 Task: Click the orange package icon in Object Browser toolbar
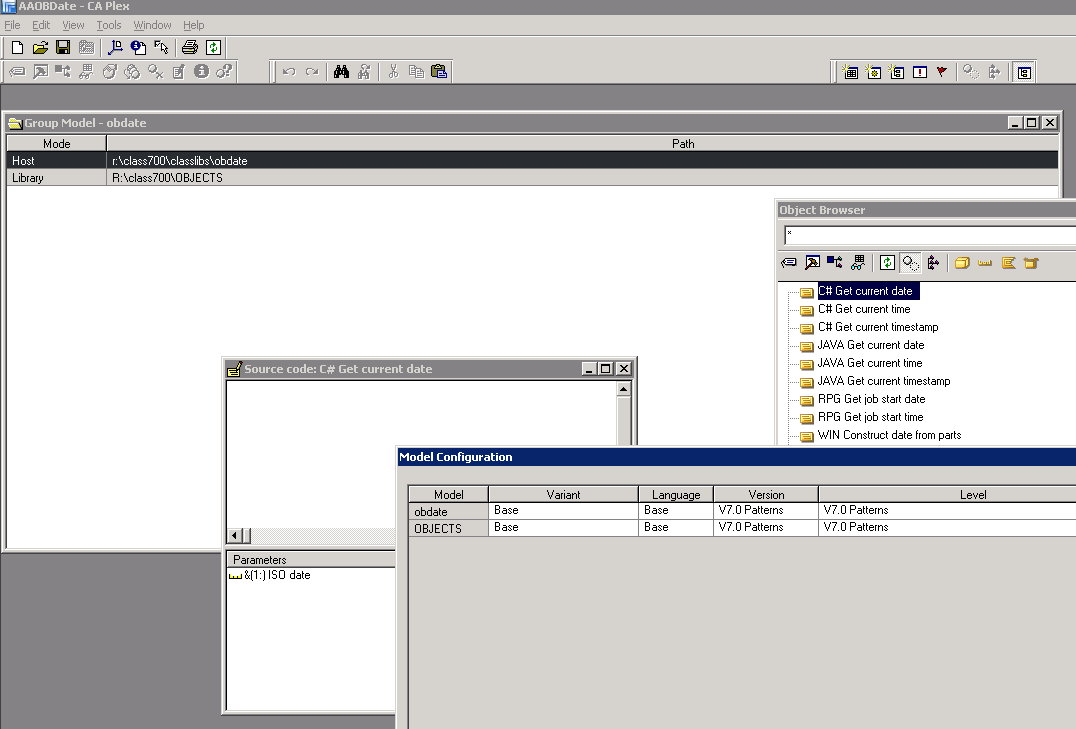pos(1031,263)
